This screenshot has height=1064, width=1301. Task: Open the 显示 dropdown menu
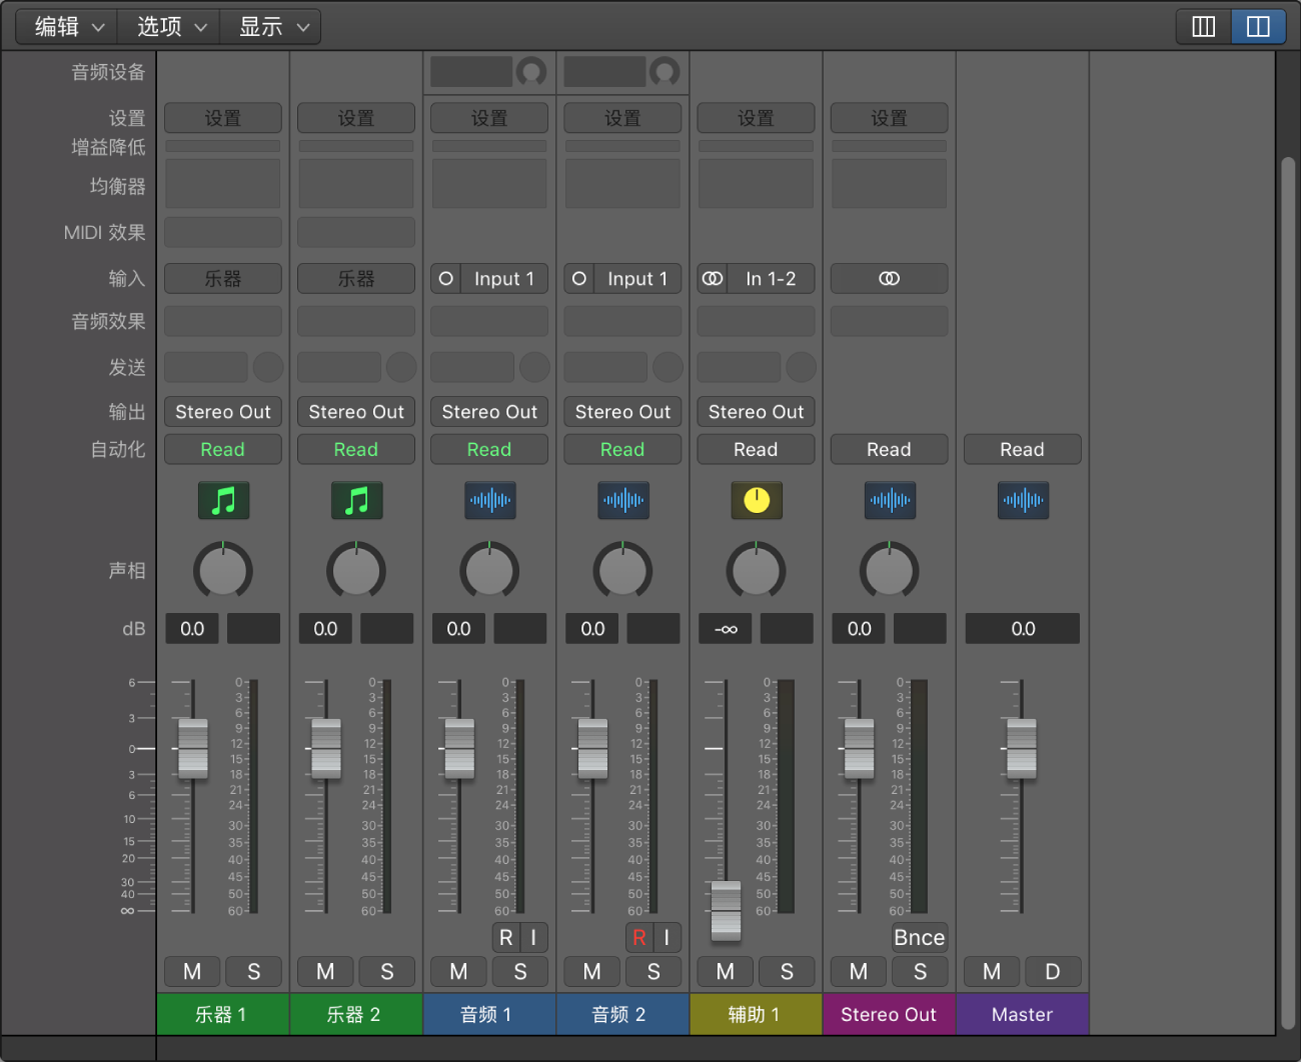coord(272,27)
